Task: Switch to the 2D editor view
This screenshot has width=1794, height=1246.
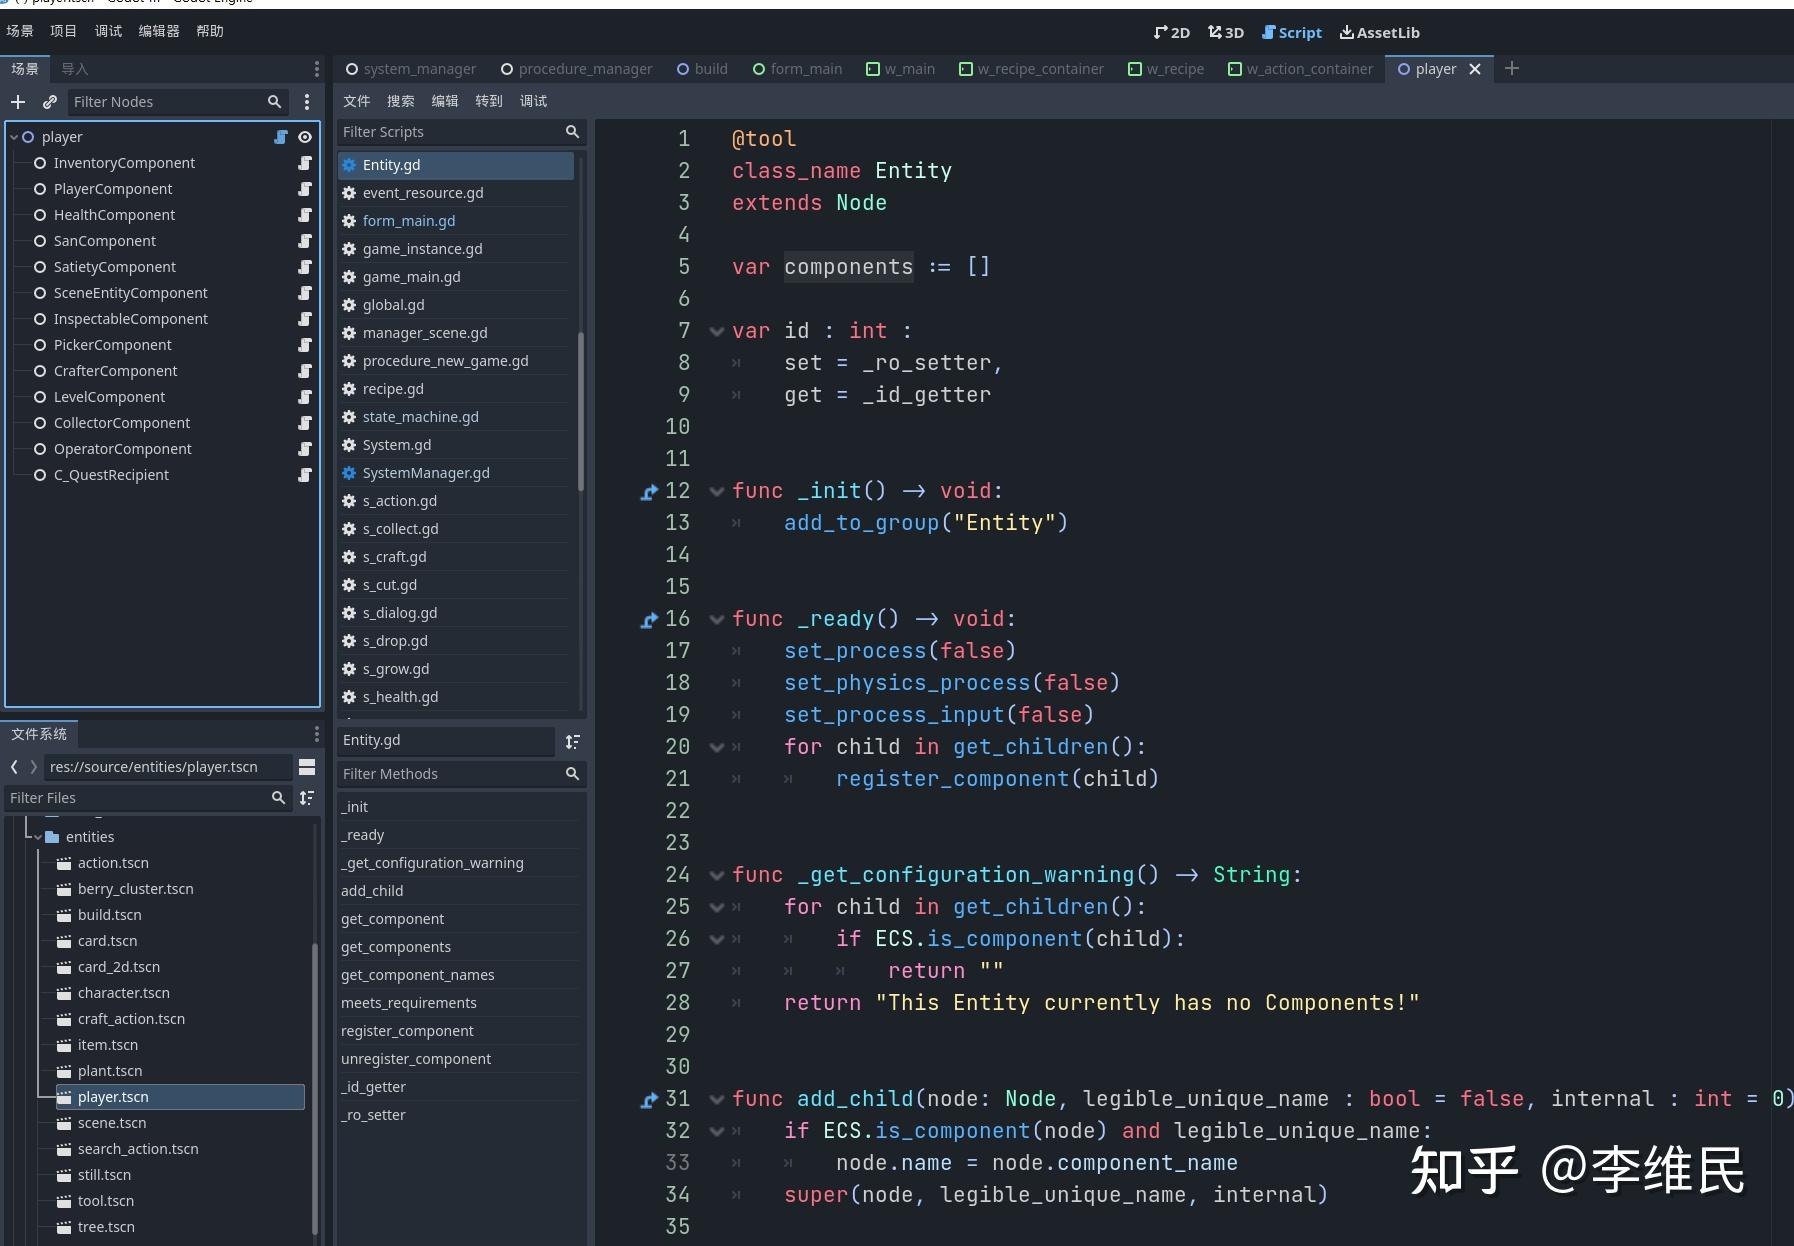Action: [1170, 32]
